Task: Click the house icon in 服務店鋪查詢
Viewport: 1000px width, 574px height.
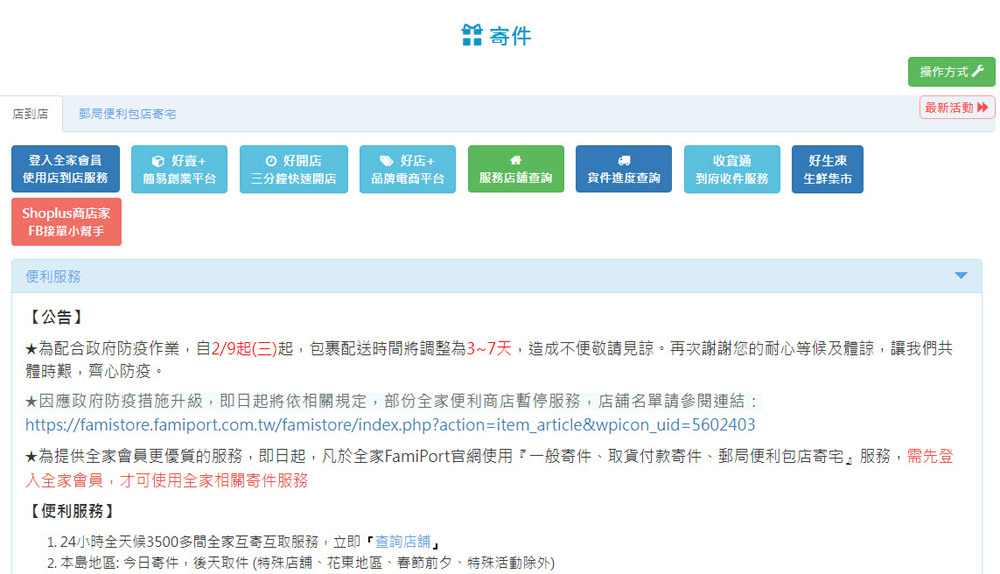Action: [x=515, y=160]
